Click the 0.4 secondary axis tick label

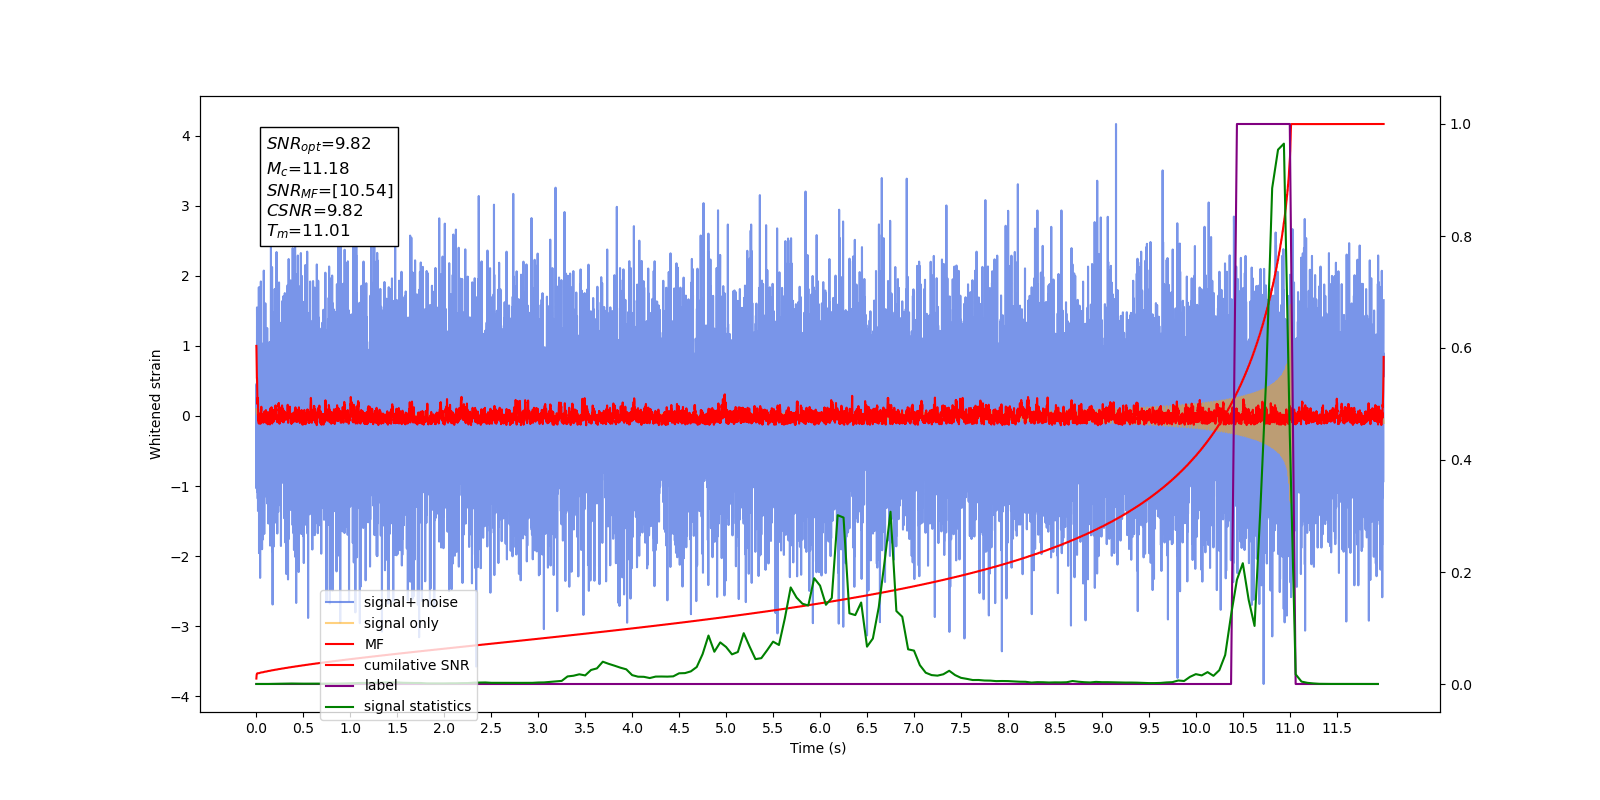click(x=1461, y=460)
